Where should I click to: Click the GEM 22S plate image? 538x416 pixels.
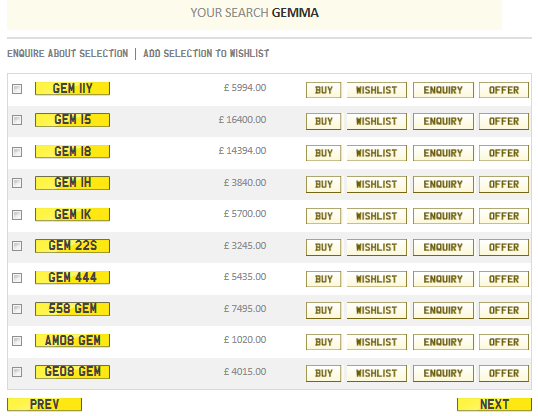[x=72, y=246]
